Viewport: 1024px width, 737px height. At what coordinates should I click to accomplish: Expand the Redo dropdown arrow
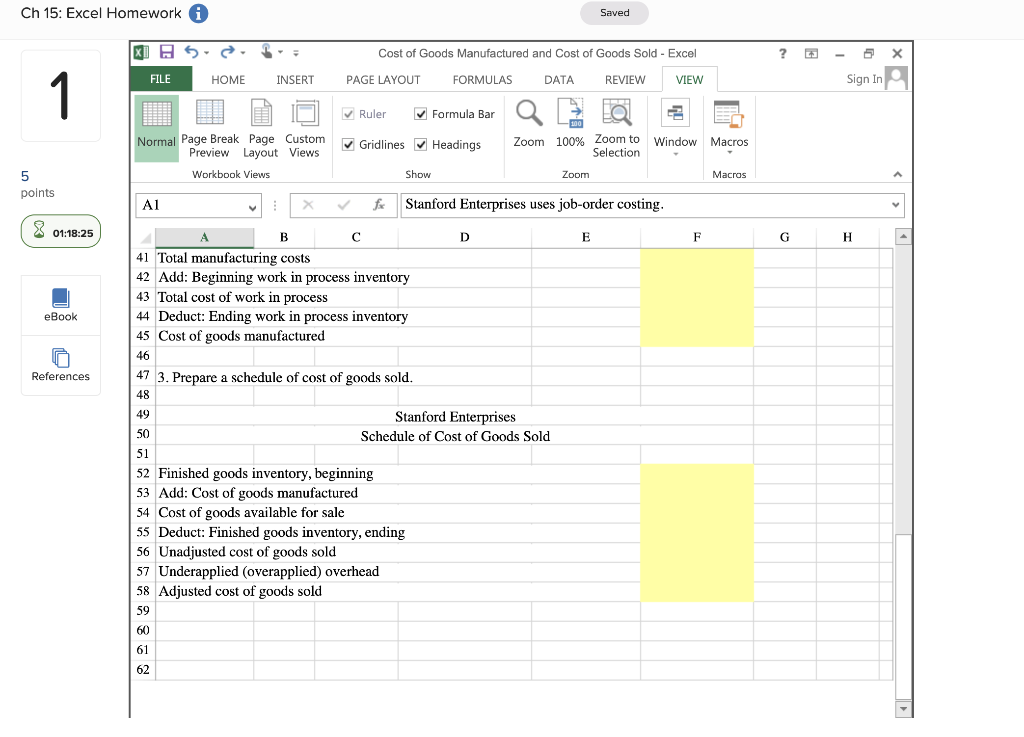[x=243, y=52]
